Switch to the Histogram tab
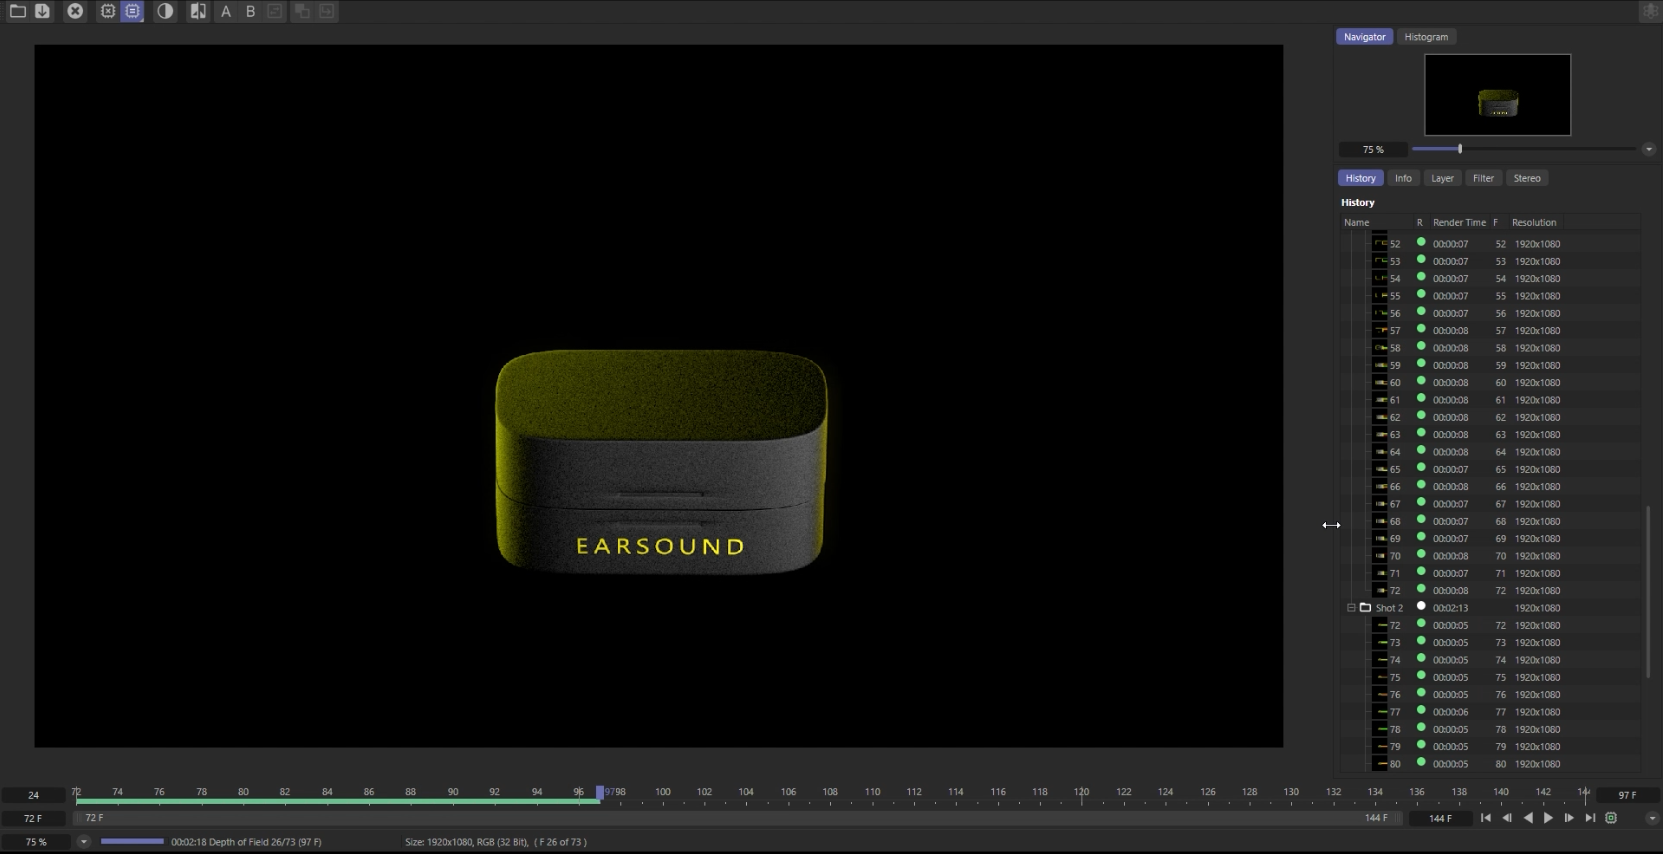Viewport: 1663px width, 854px height. 1426,37
